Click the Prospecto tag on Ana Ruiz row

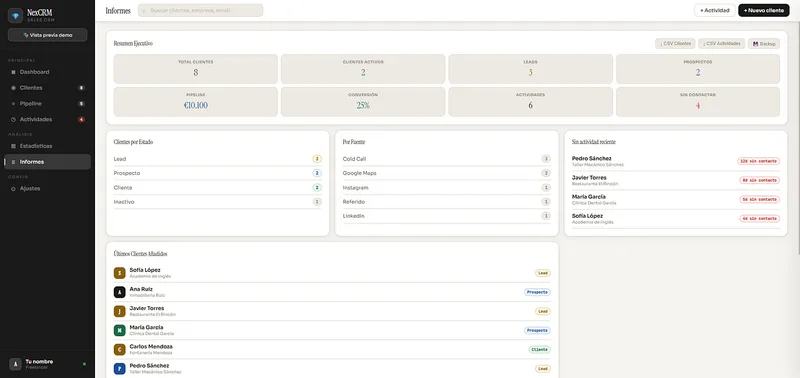tap(537, 292)
